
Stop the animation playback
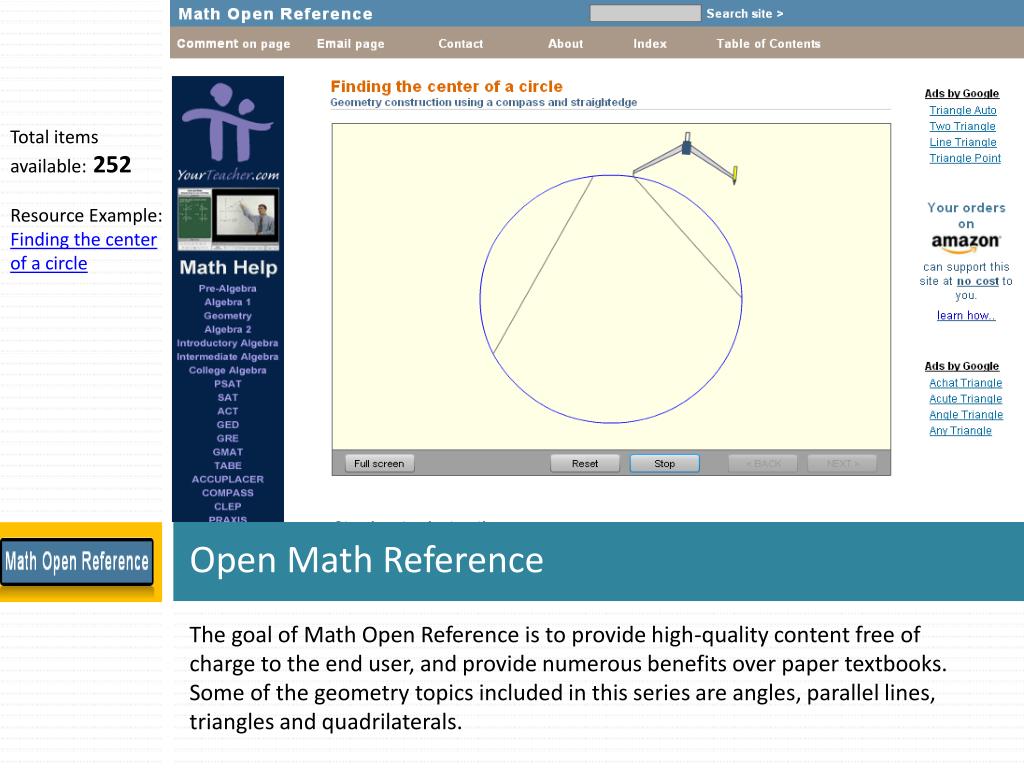coord(664,463)
